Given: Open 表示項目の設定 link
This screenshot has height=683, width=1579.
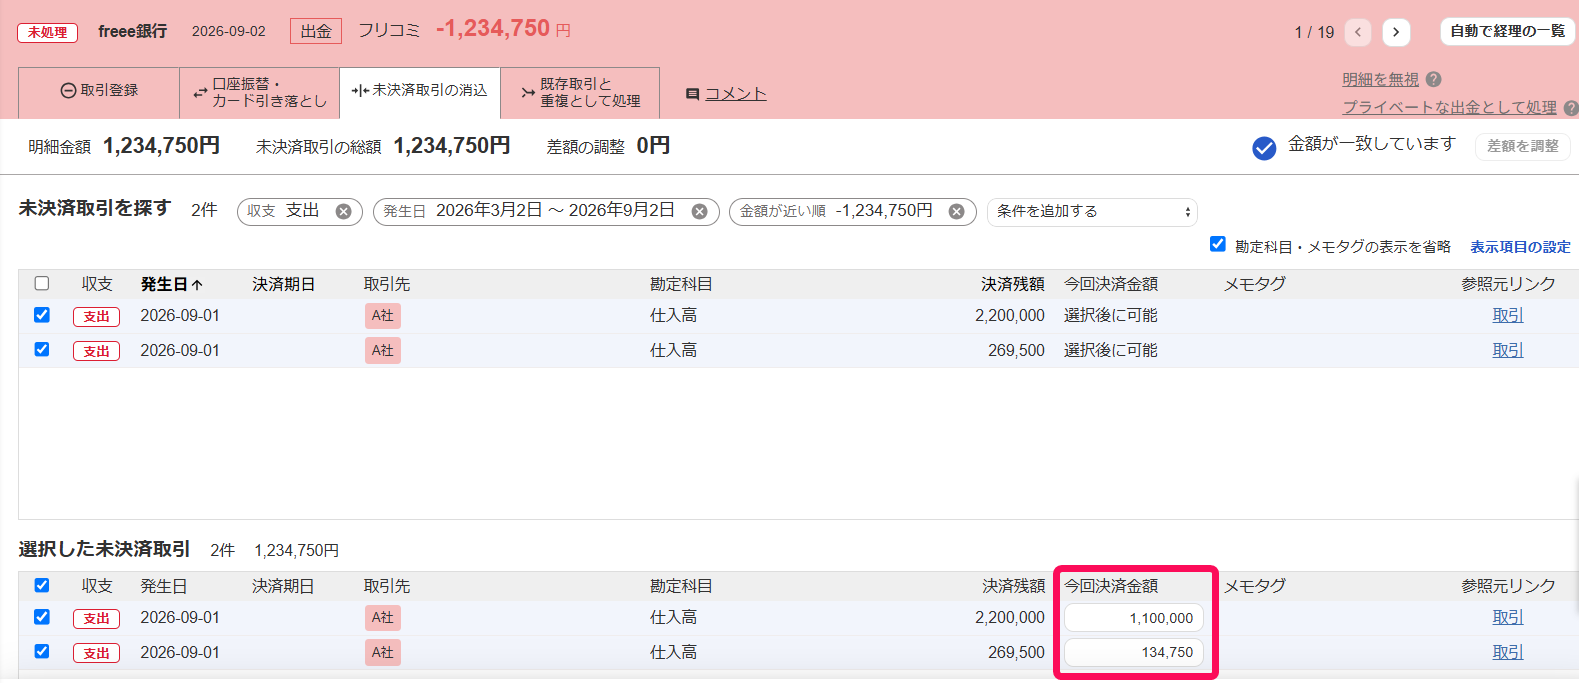Looking at the screenshot, I should (1520, 247).
